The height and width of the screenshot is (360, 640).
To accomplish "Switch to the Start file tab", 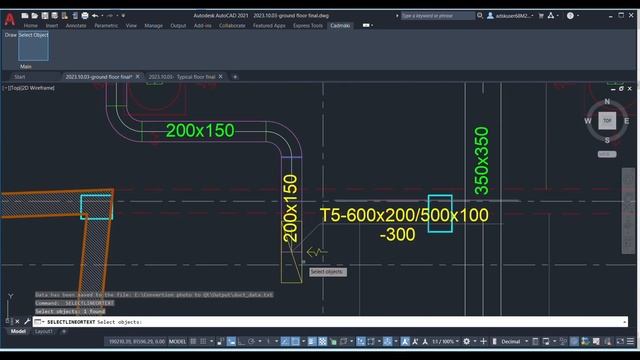I will pyautogui.click(x=20, y=77).
